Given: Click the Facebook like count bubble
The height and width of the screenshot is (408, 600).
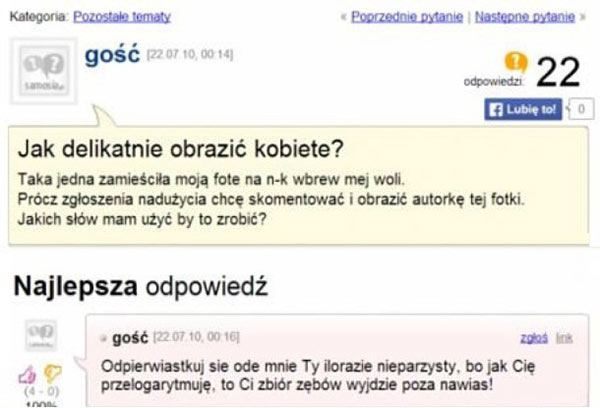Looking at the screenshot, I should (x=581, y=107).
